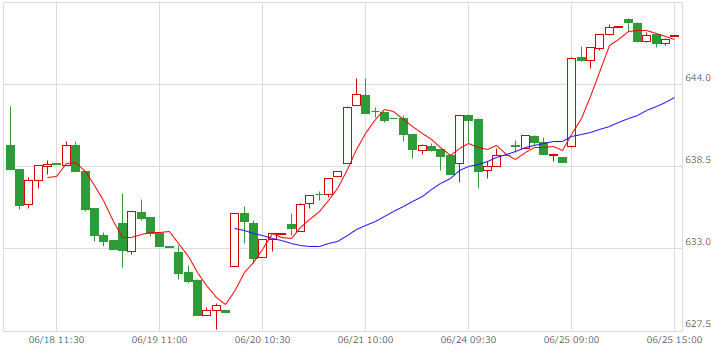Select the 638.5 price axis label
Viewport: 723px width, 363px height.
[x=698, y=160]
